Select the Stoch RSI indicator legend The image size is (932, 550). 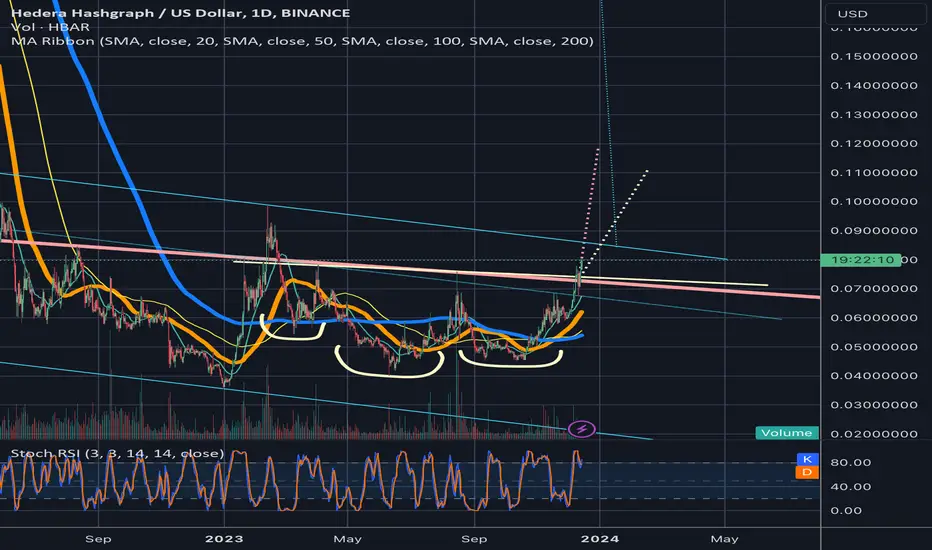point(118,454)
